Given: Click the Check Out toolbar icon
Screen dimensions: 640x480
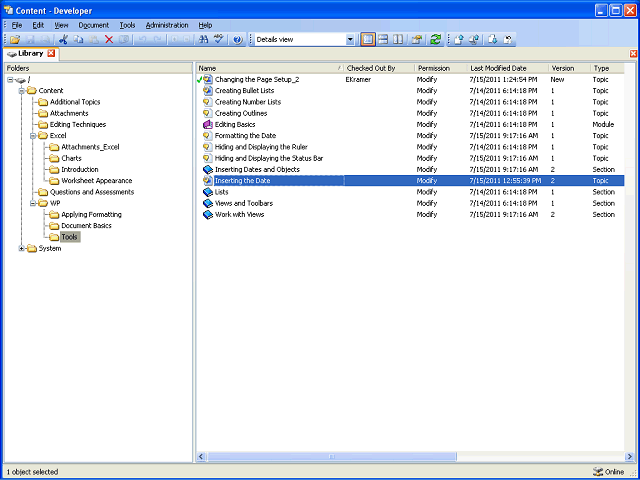Looking at the screenshot, I should coord(493,40).
